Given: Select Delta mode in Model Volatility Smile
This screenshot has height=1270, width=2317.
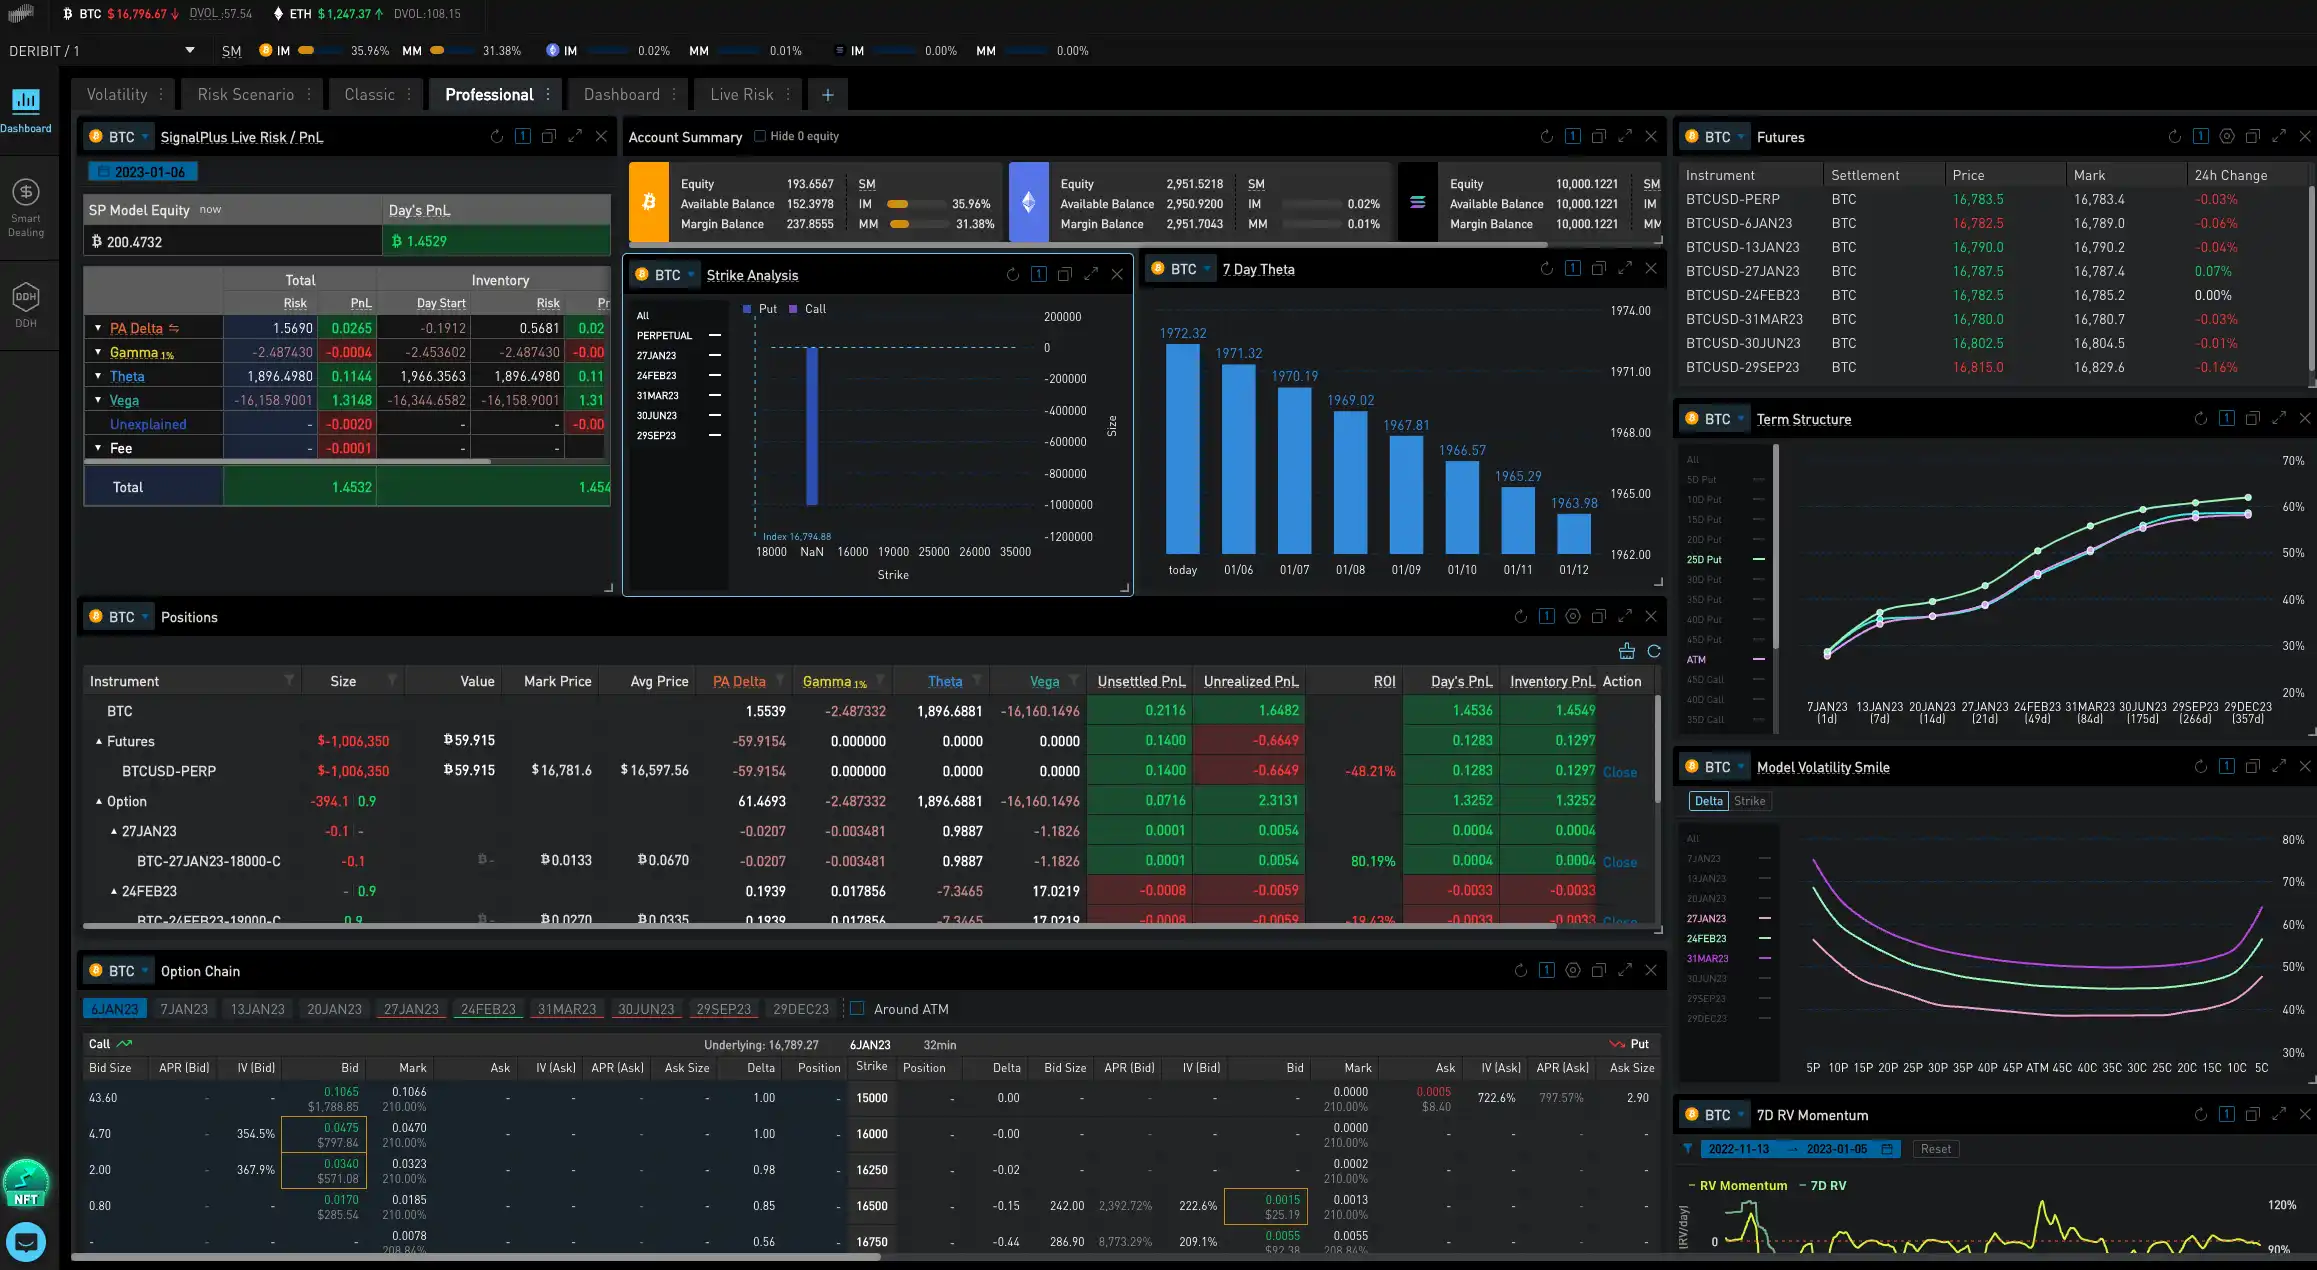Looking at the screenshot, I should coord(1709,801).
